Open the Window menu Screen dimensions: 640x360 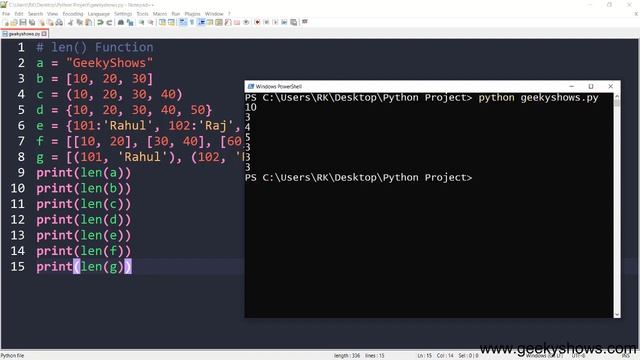[x=214, y=14]
